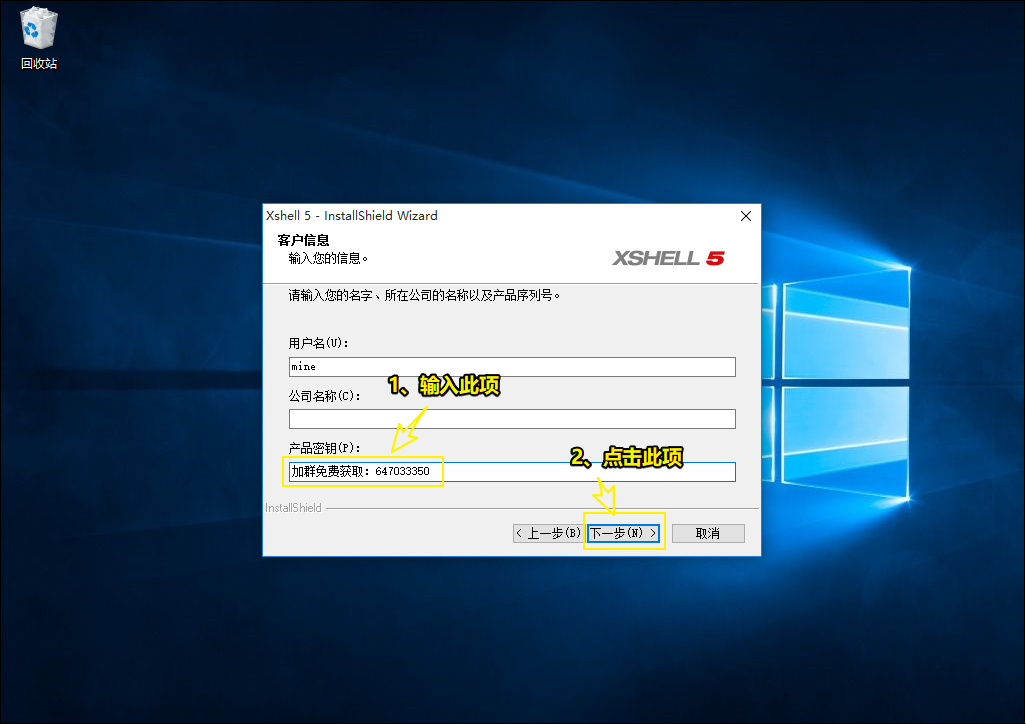Click the username field containing mine
Image resolution: width=1026 pixels, height=724 pixels.
click(512, 367)
